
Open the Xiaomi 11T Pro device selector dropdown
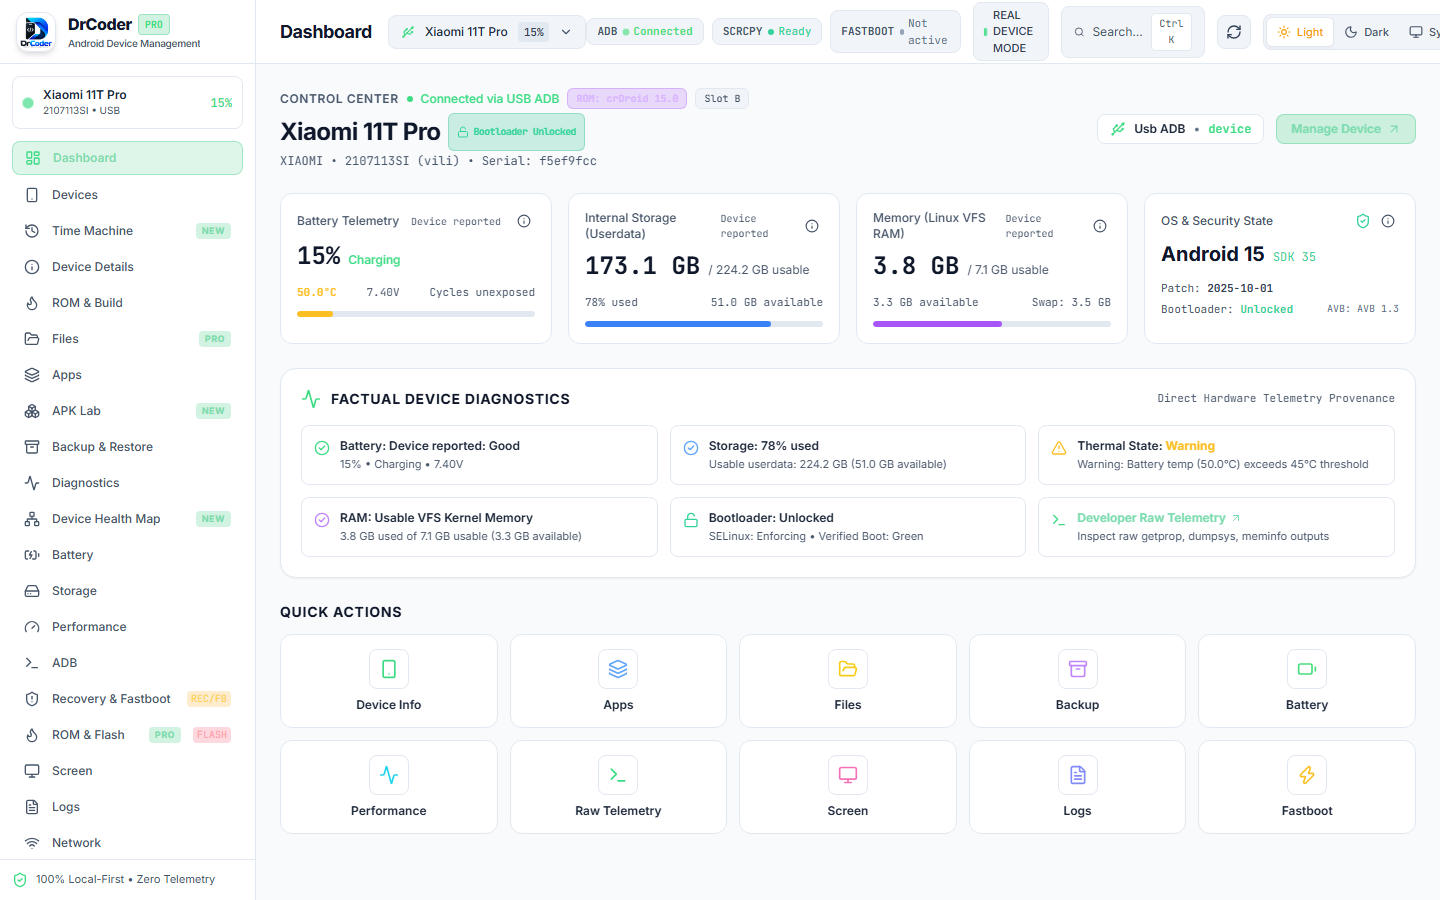(x=486, y=32)
